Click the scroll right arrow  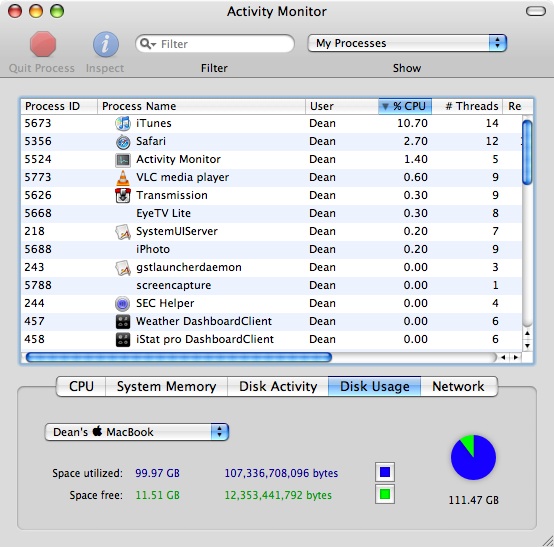coord(515,357)
